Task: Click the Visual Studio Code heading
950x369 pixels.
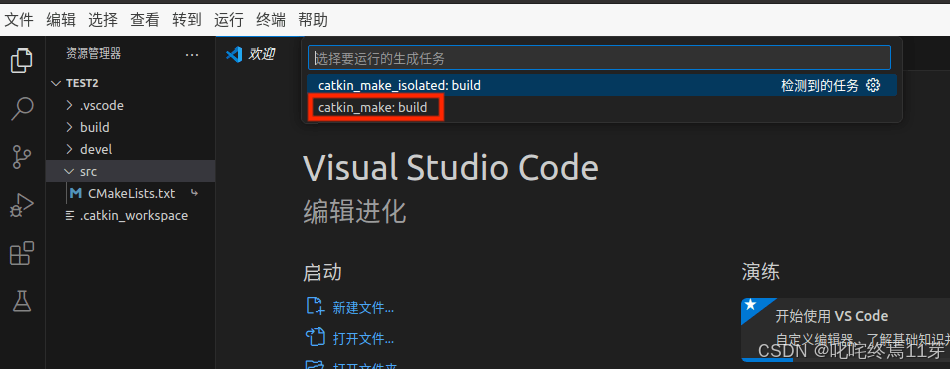Action: point(451,167)
